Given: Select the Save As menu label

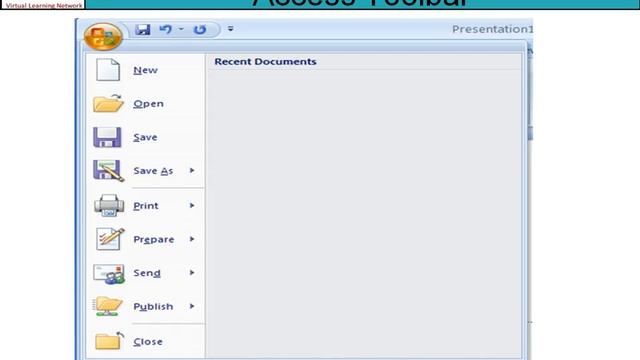Looking at the screenshot, I should (153, 171).
